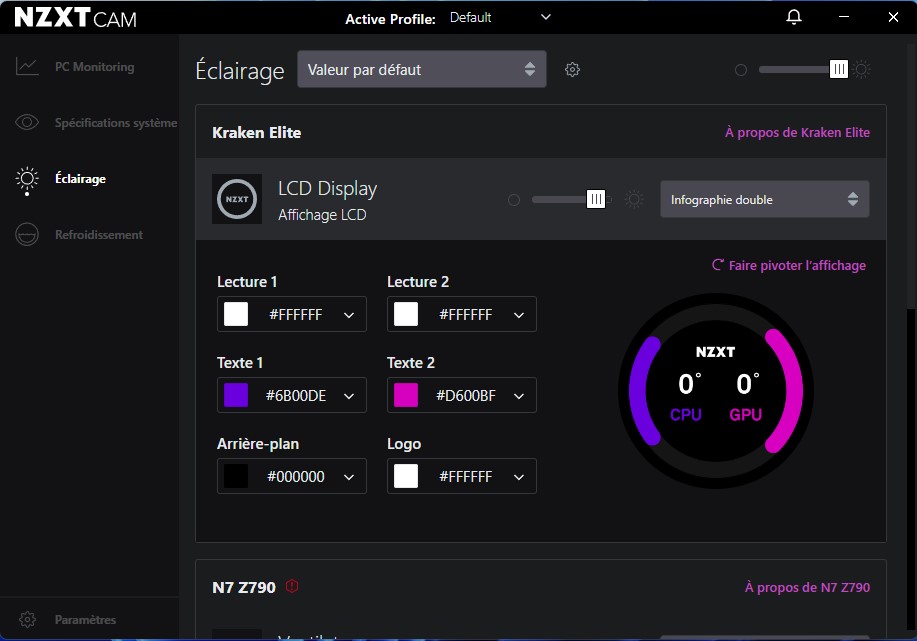Click the PC Monitoring chart icon
Image resolution: width=917 pixels, height=641 pixels.
[27, 67]
